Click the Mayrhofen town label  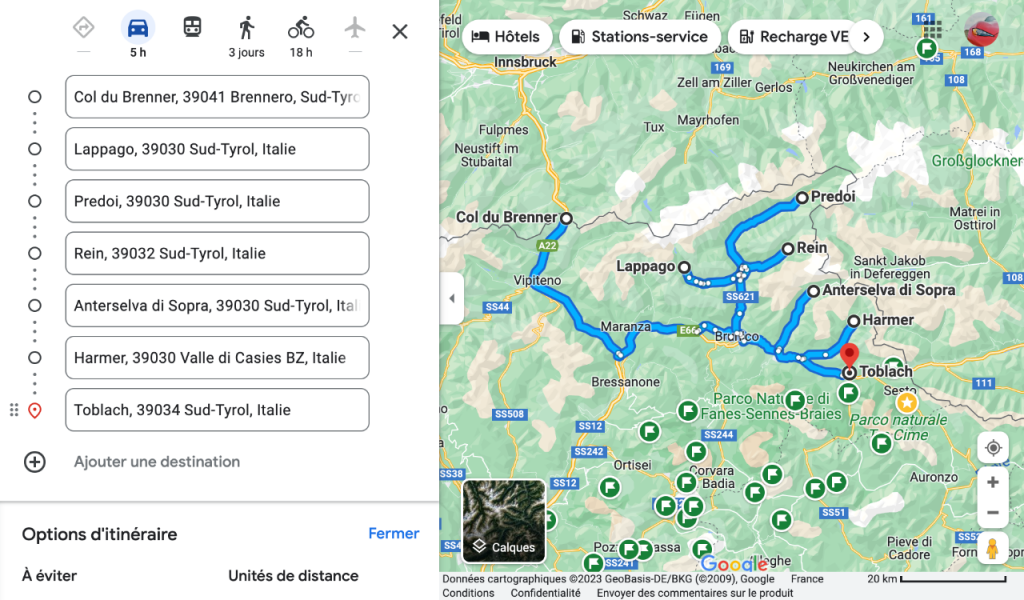click(x=708, y=120)
